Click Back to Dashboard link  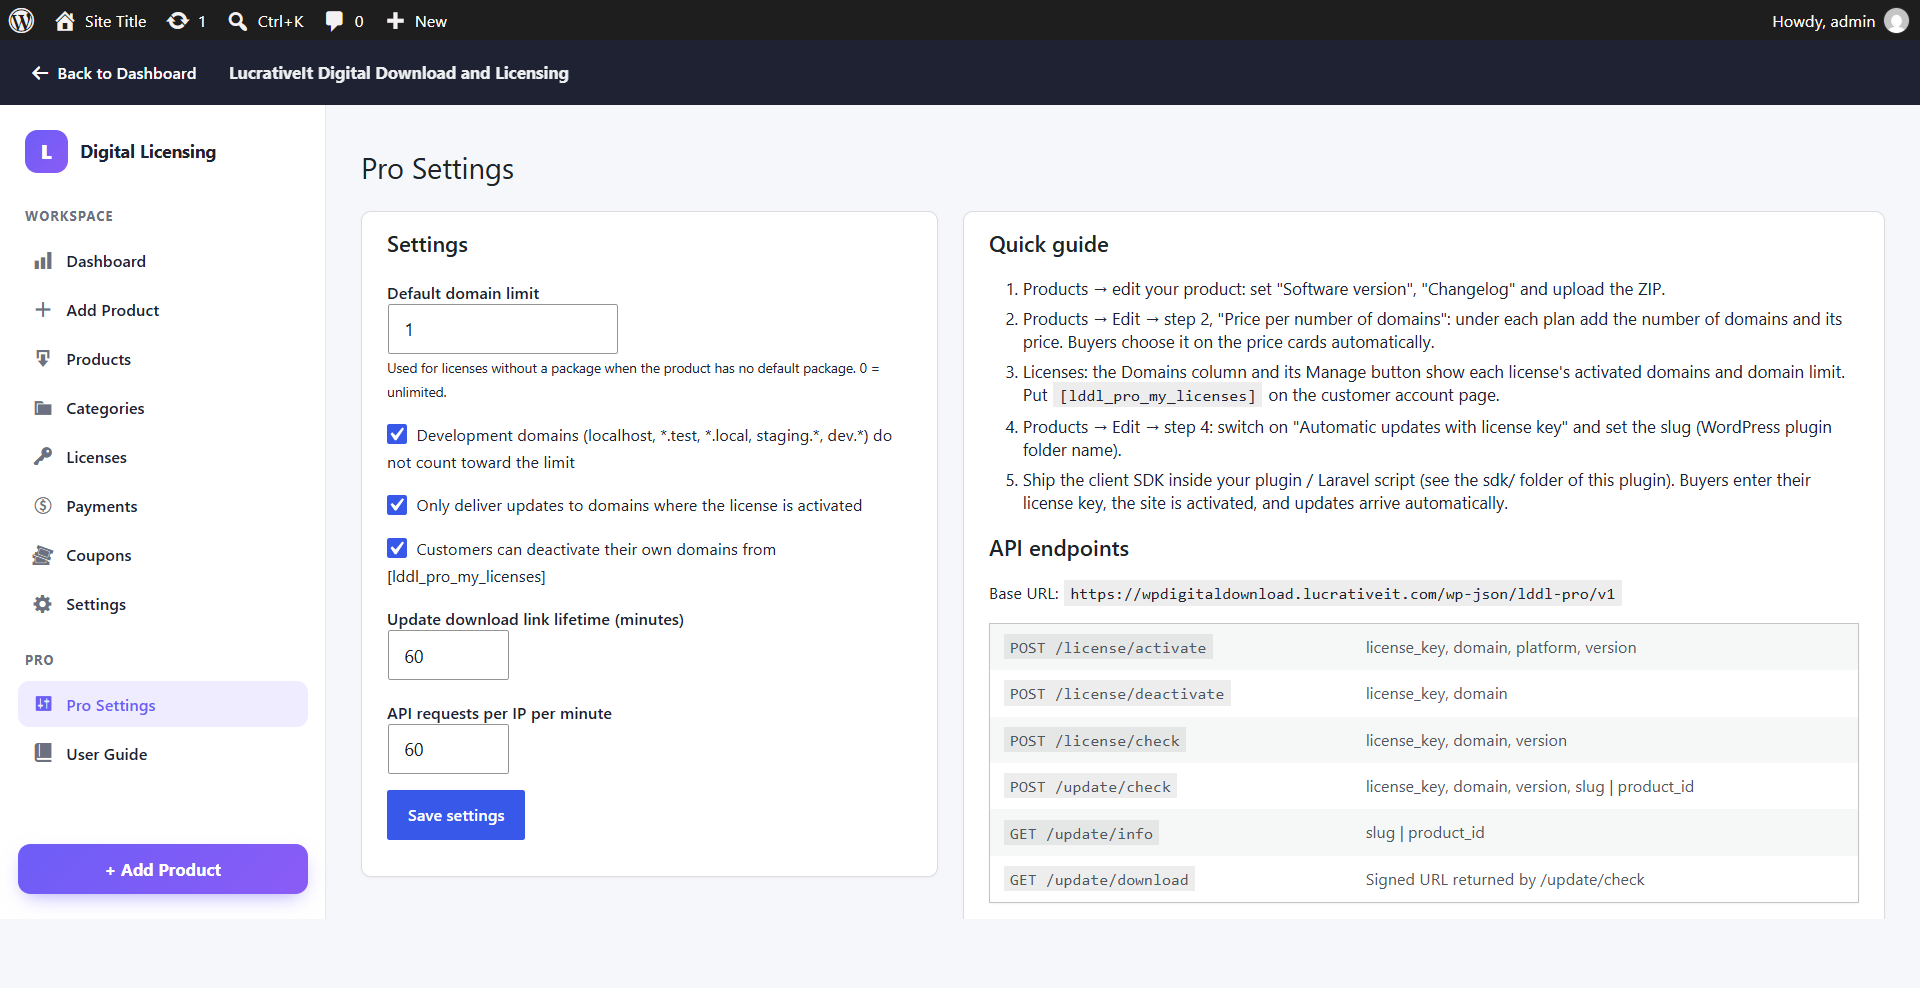point(114,73)
